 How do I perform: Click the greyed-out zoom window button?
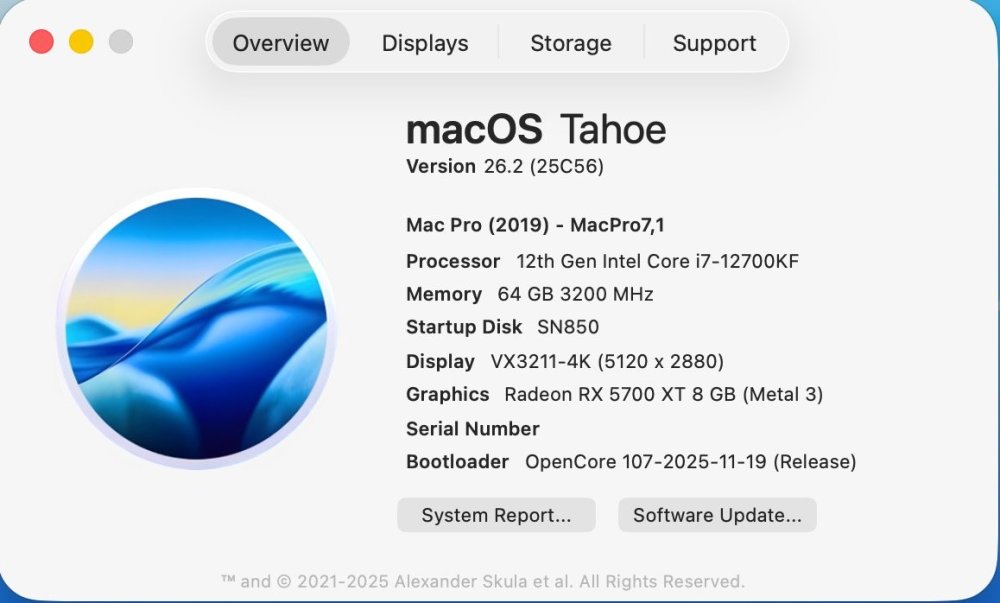click(121, 42)
